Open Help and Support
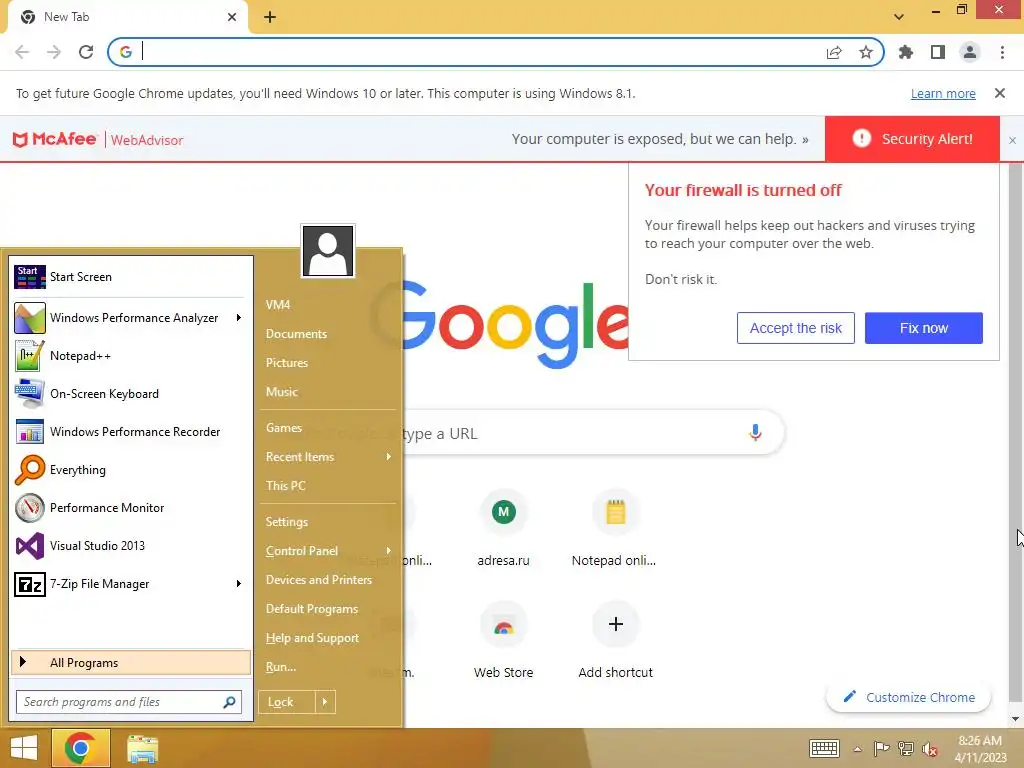 click(x=312, y=638)
